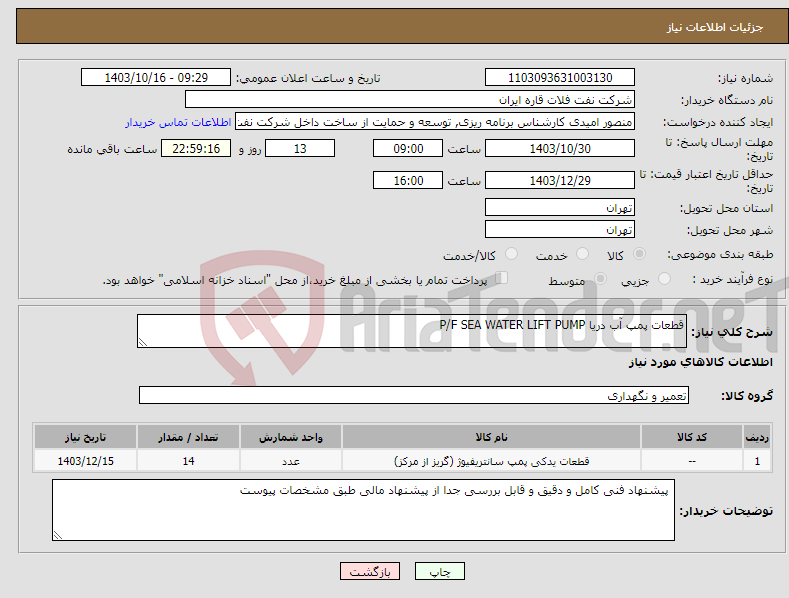This screenshot has height=598, width=789.
Task: Toggle the اسناد خزانه اسلامی payment checkbox
Action: tap(502, 278)
